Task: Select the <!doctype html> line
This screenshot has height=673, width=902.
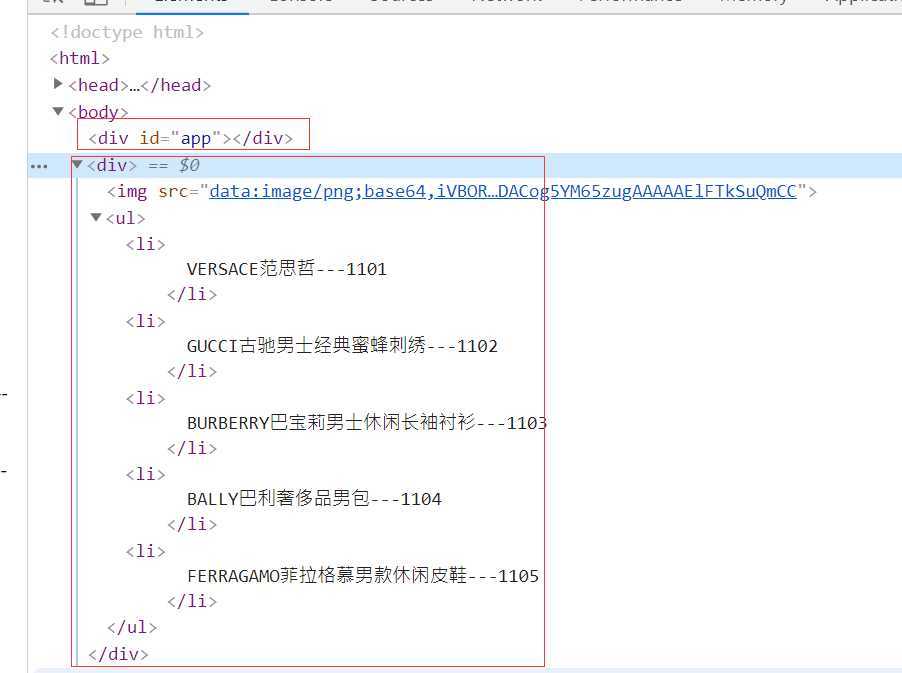Action: 127,32
